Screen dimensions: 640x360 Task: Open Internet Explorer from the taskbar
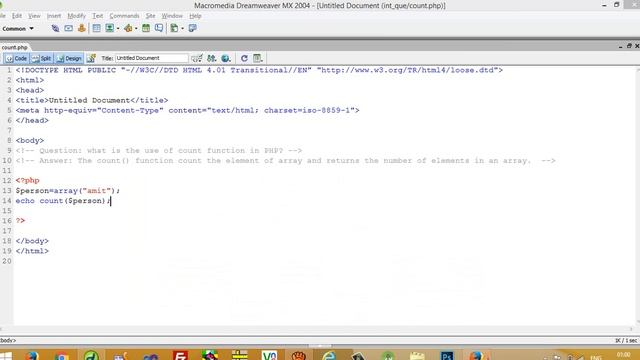[329, 355]
